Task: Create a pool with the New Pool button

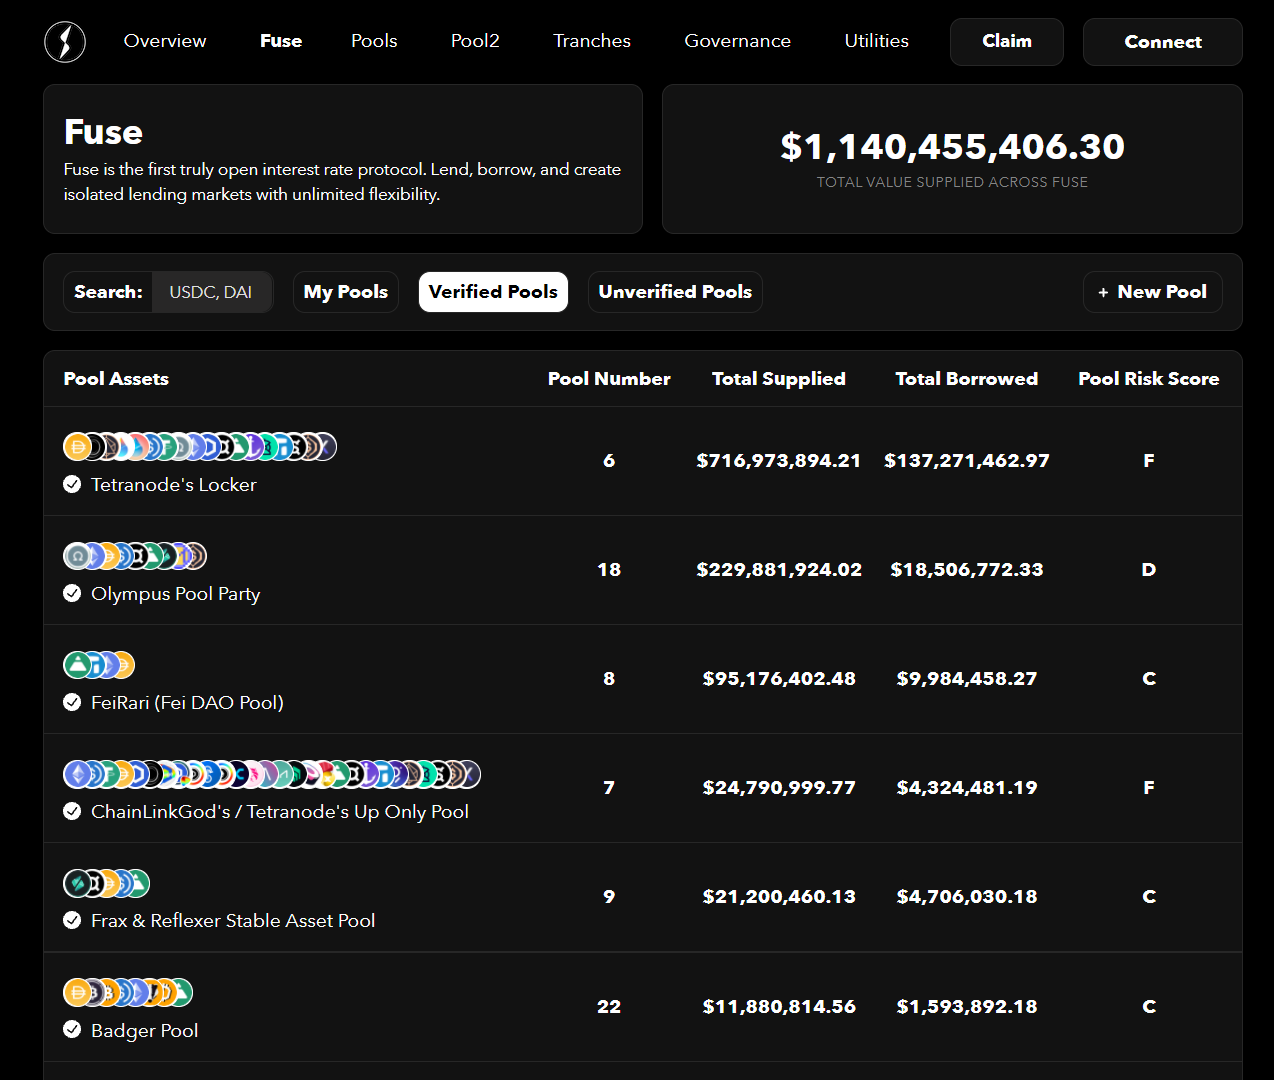Action: [1153, 292]
